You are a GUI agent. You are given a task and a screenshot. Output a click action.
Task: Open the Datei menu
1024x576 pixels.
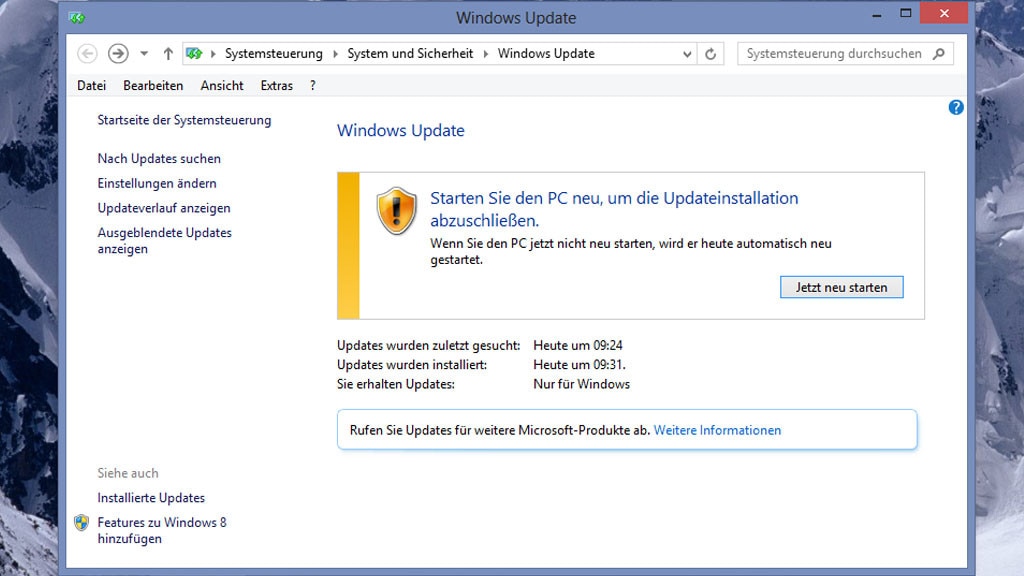91,85
